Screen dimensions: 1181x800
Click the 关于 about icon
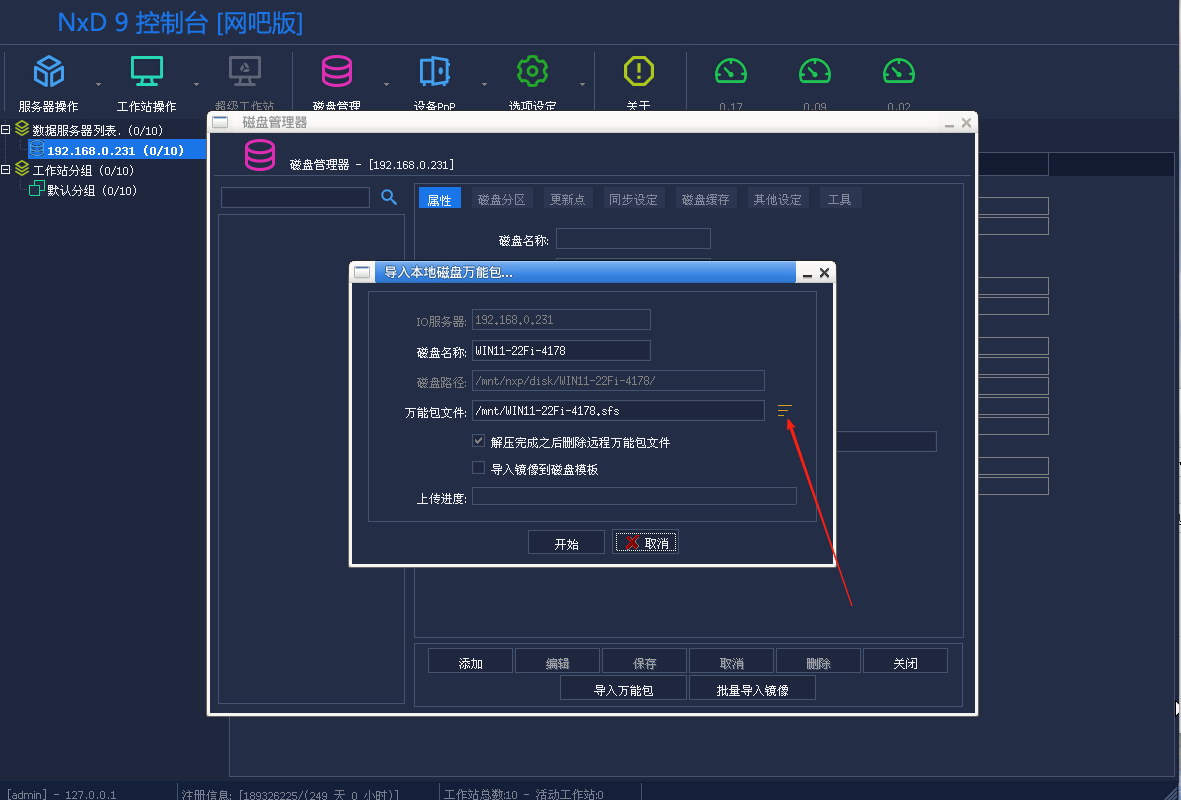tap(639, 71)
